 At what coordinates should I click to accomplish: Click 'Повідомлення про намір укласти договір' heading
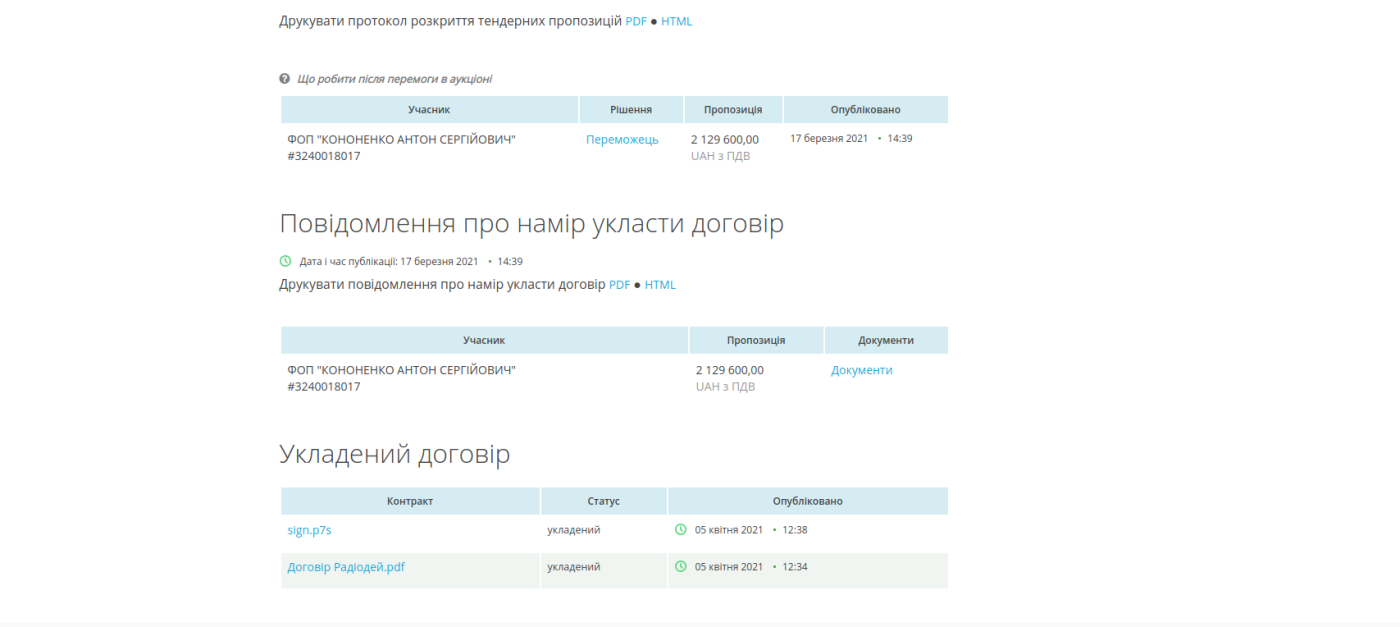tap(531, 224)
